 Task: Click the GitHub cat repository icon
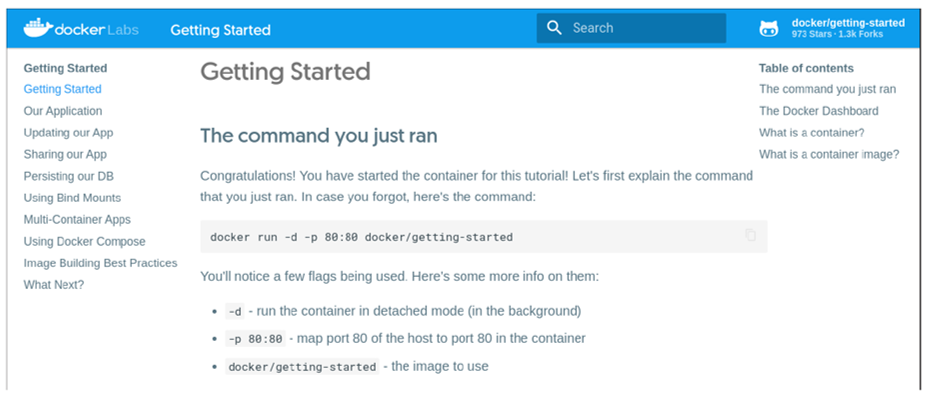(769, 29)
